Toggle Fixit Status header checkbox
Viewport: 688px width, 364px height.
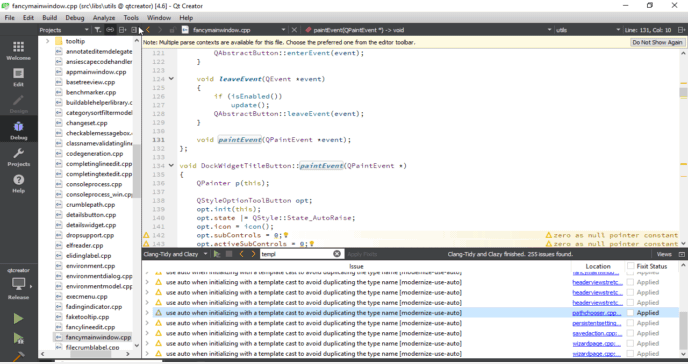tap(631, 266)
